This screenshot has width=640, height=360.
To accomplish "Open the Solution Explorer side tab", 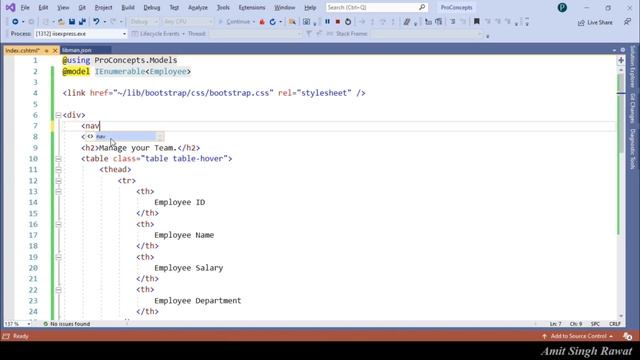I will pyautogui.click(x=633, y=67).
